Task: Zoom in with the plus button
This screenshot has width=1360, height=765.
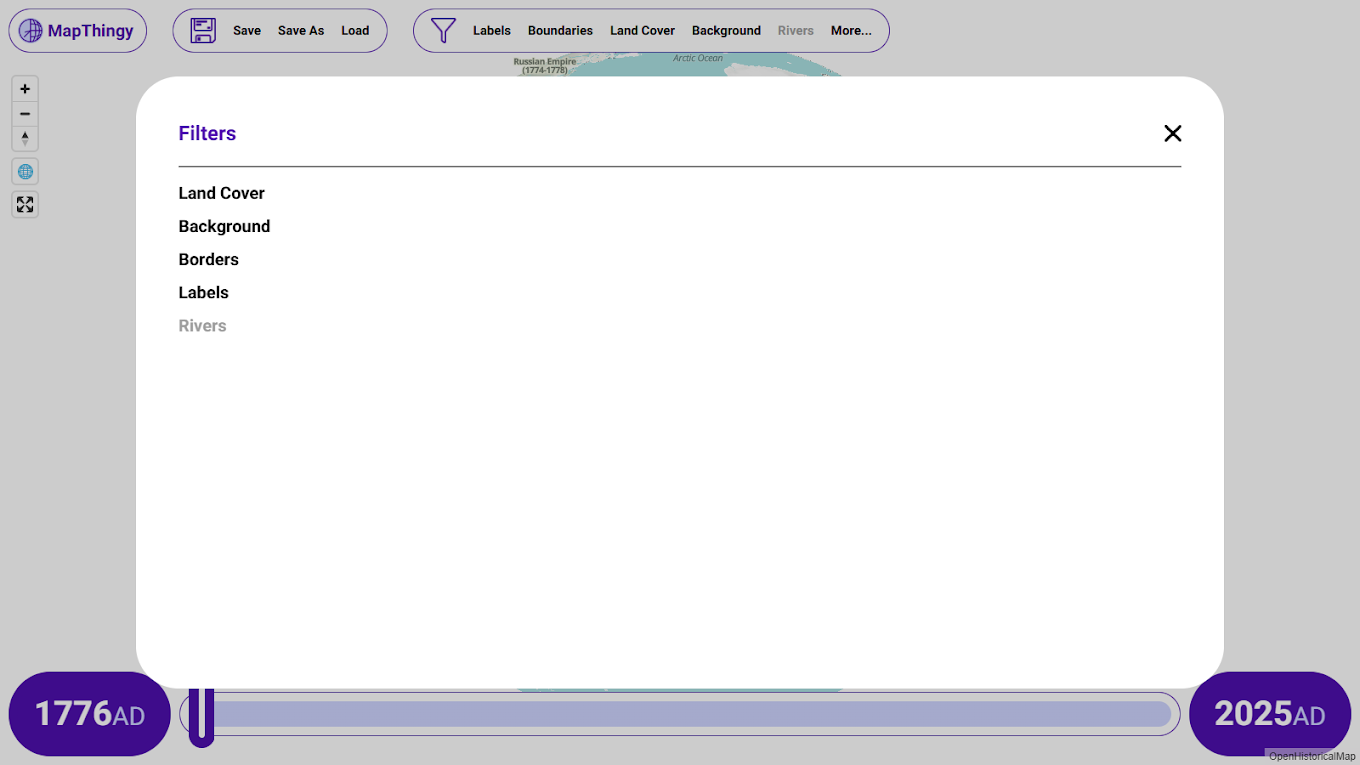Action: pos(25,89)
